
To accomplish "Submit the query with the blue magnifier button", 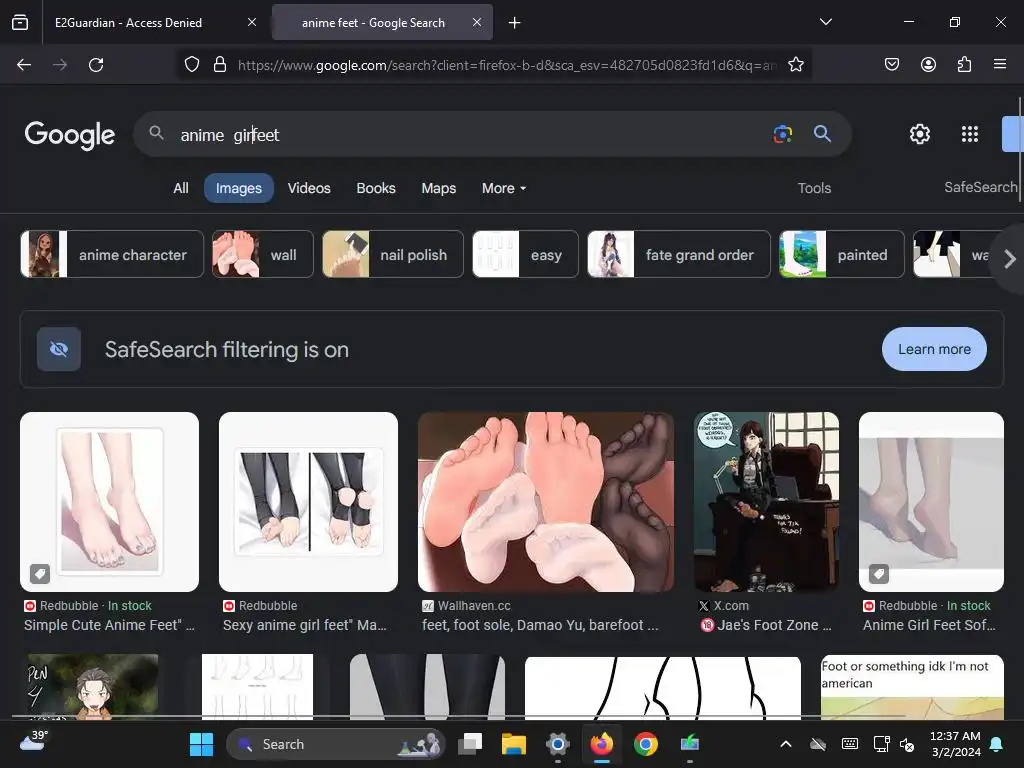I will click(822, 134).
